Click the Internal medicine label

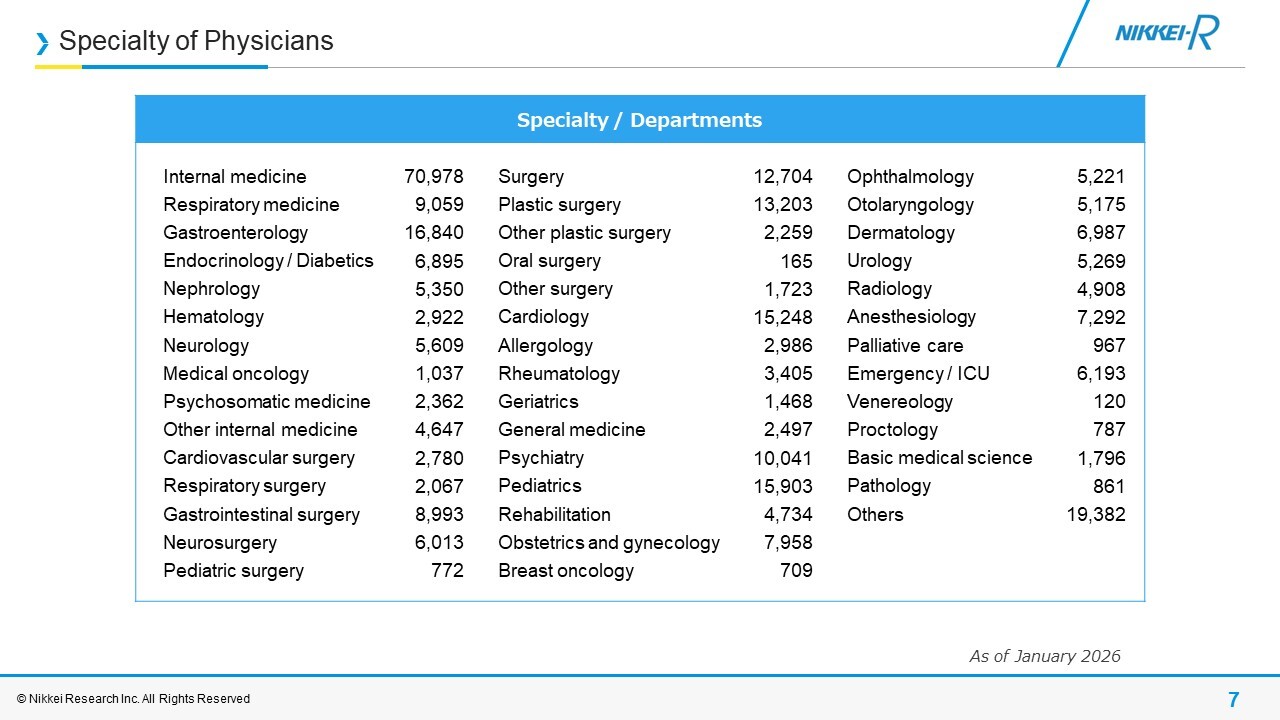coord(235,177)
